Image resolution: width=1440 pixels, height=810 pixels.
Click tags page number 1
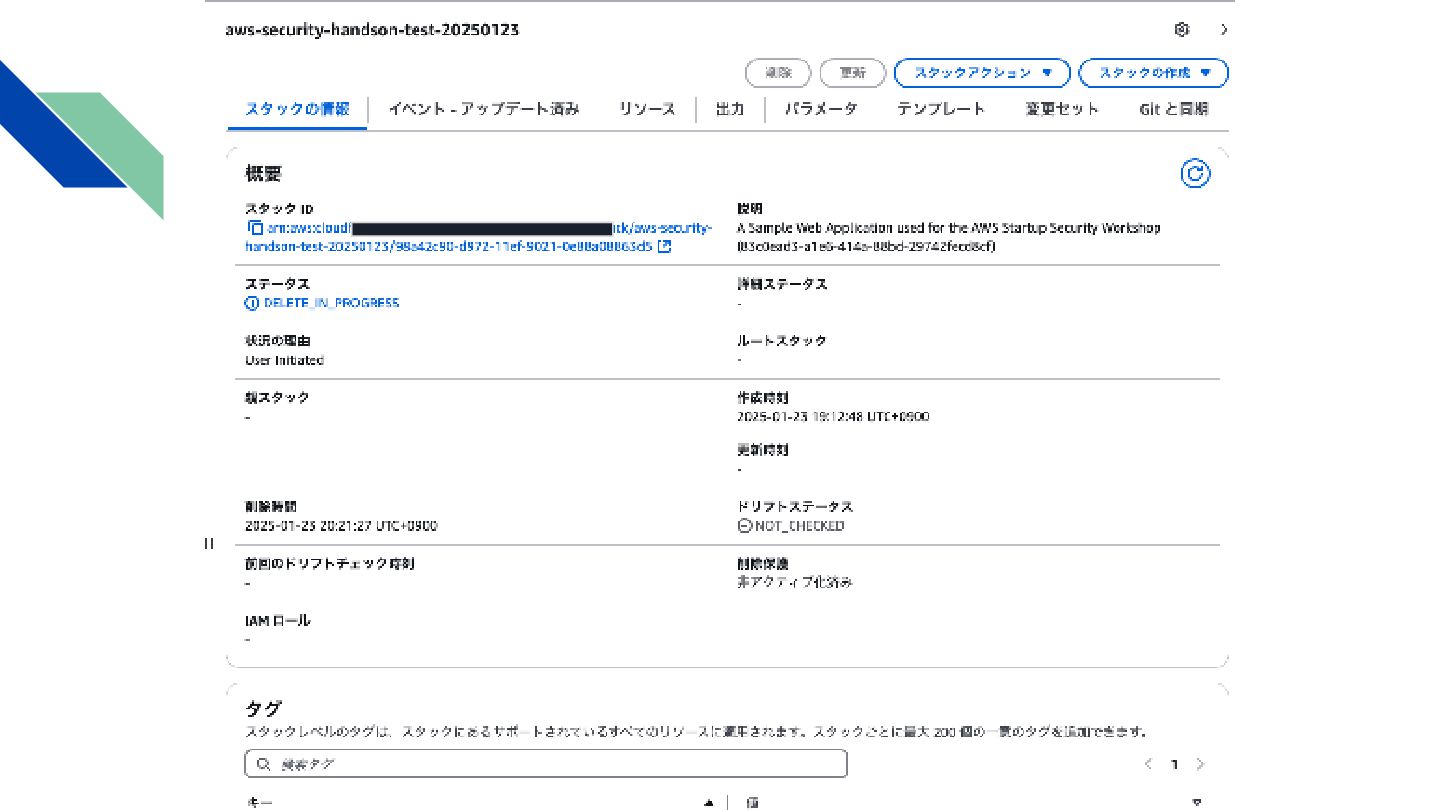pos(1174,764)
